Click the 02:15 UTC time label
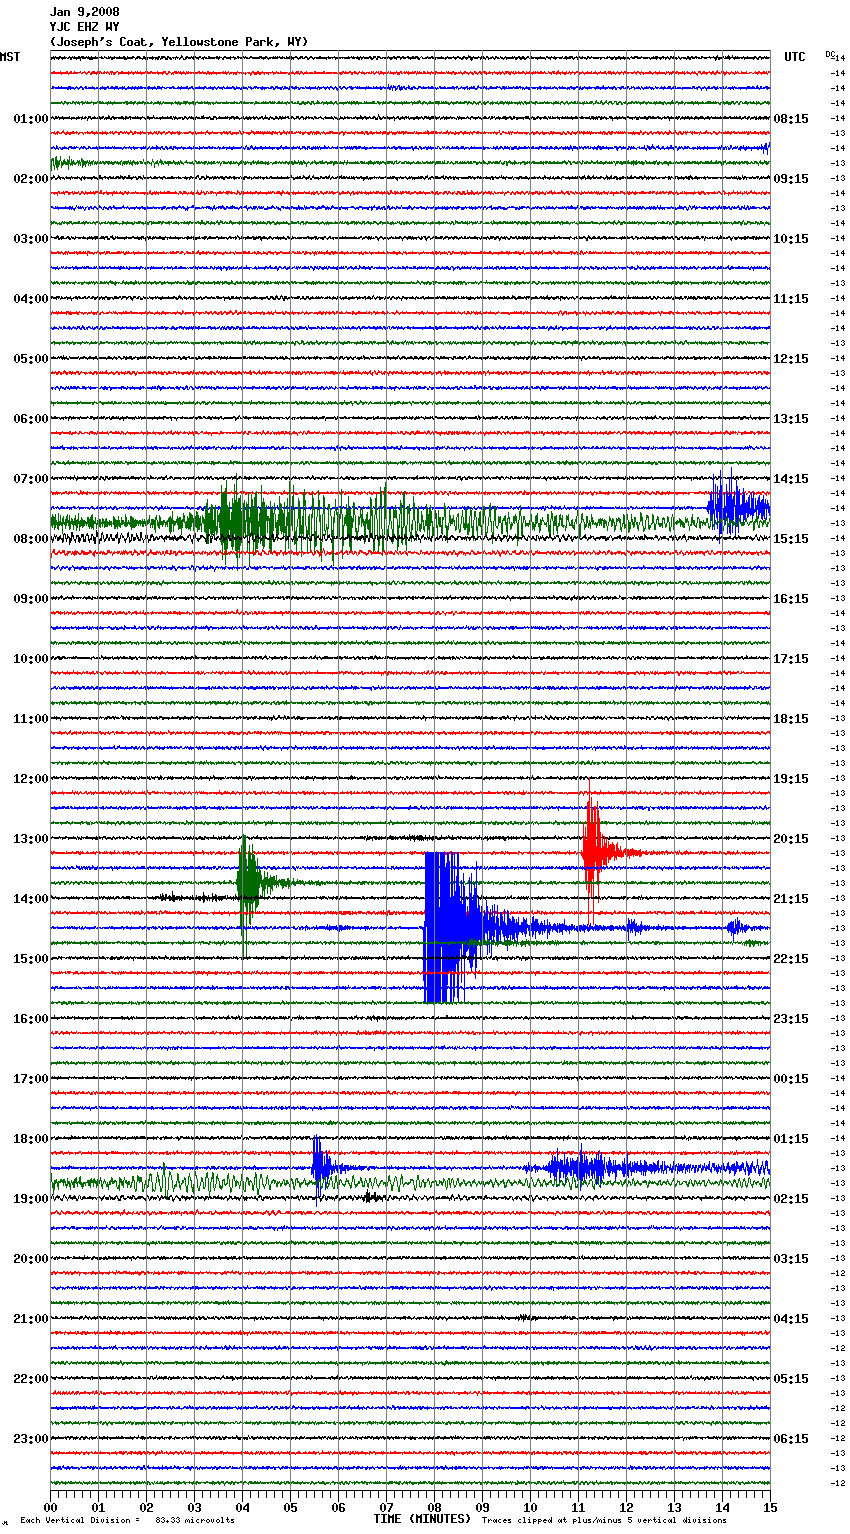The height and width of the screenshot is (1534, 850). [791, 1199]
